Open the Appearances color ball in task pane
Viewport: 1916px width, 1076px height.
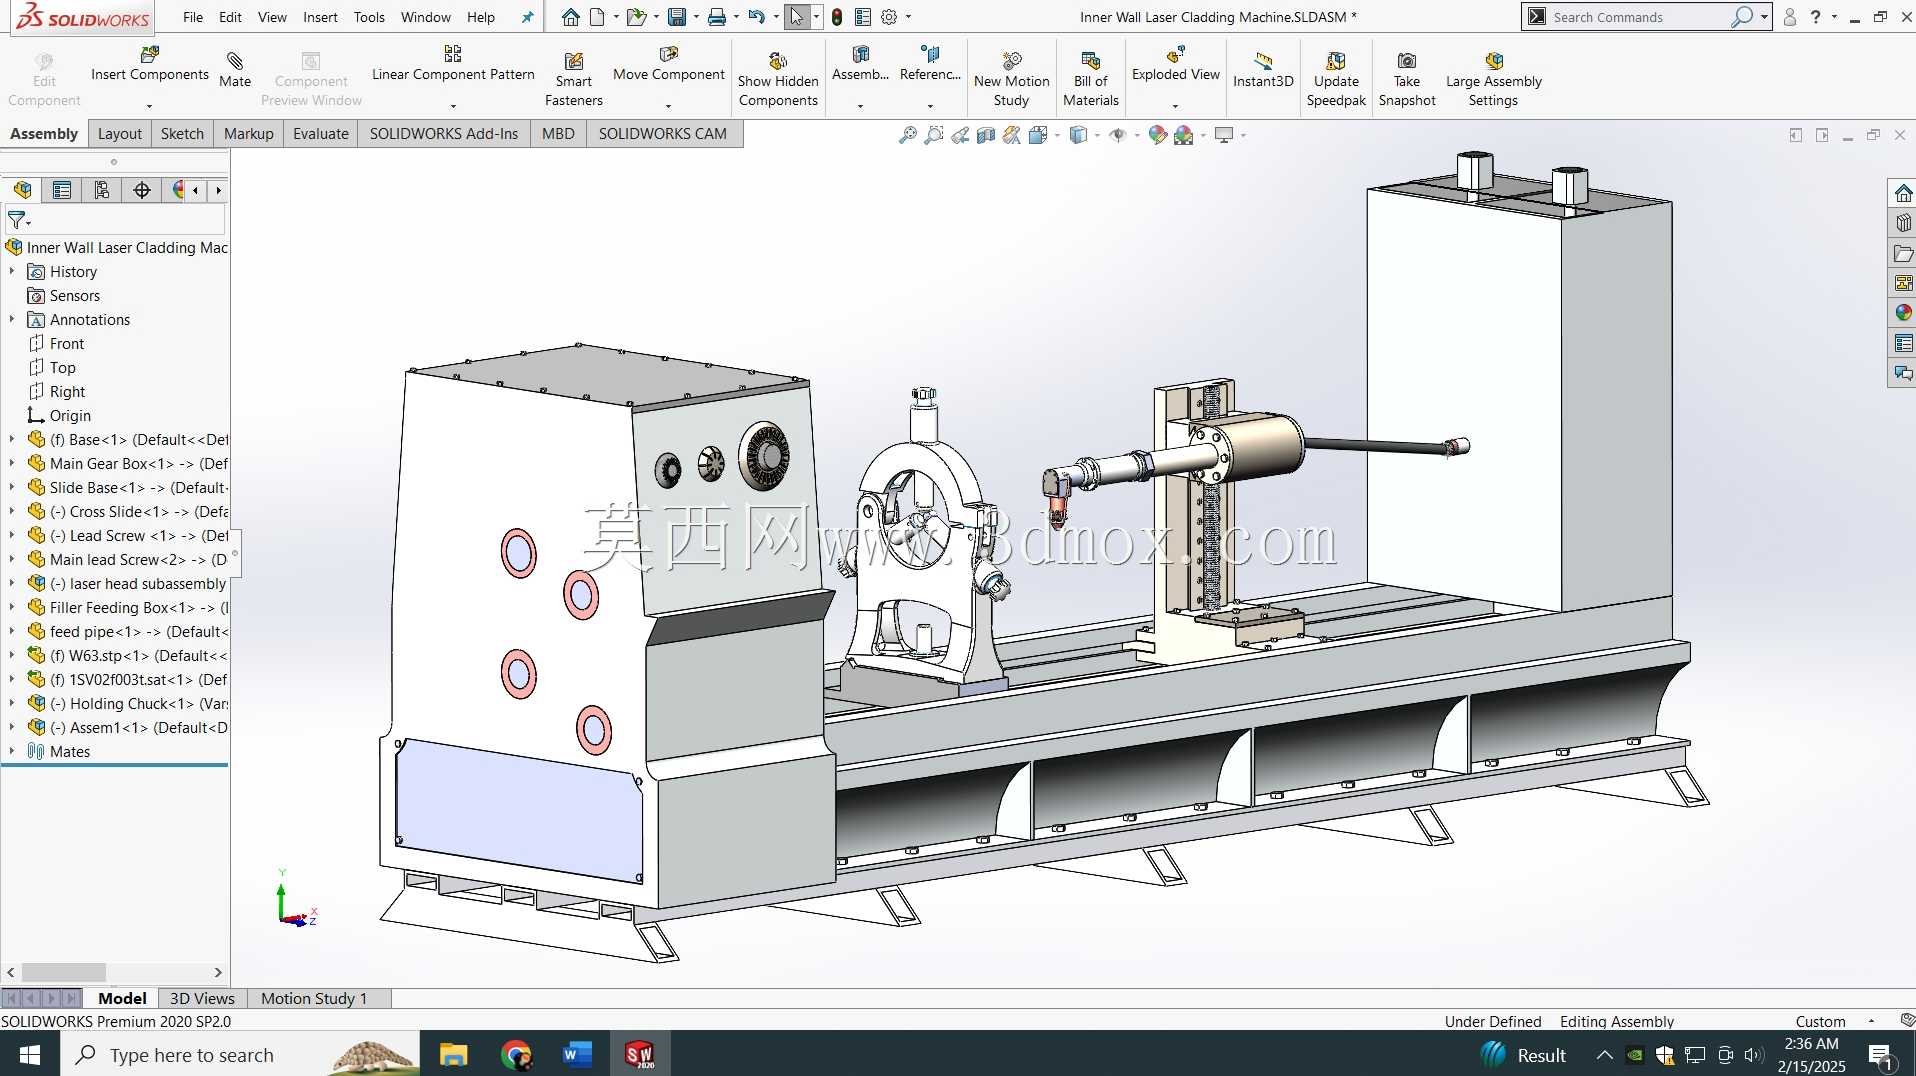[x=1903, y=313]
